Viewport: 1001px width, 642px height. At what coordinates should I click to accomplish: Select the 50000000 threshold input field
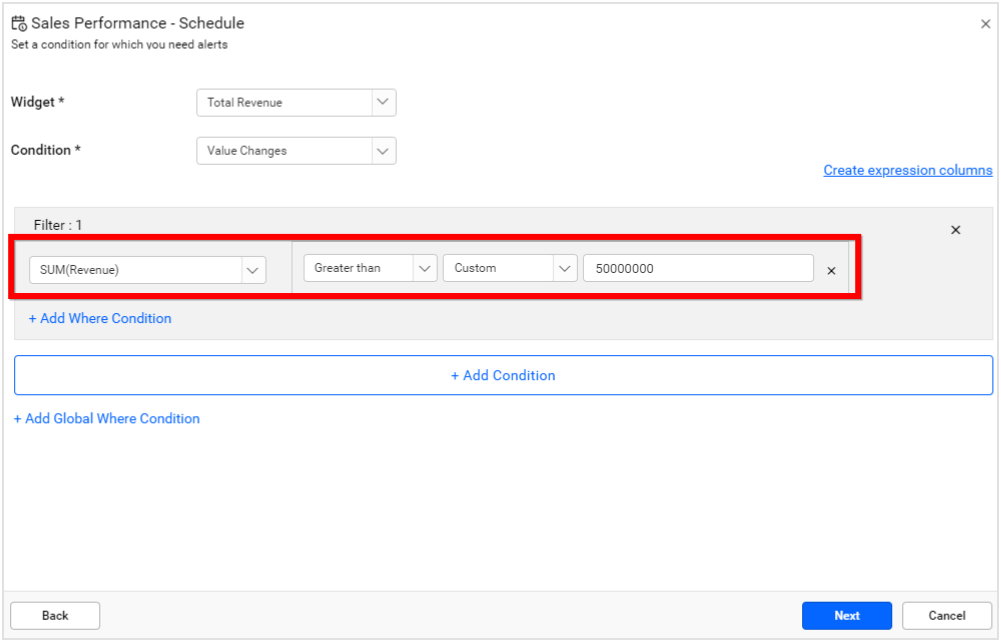point(700,267)
